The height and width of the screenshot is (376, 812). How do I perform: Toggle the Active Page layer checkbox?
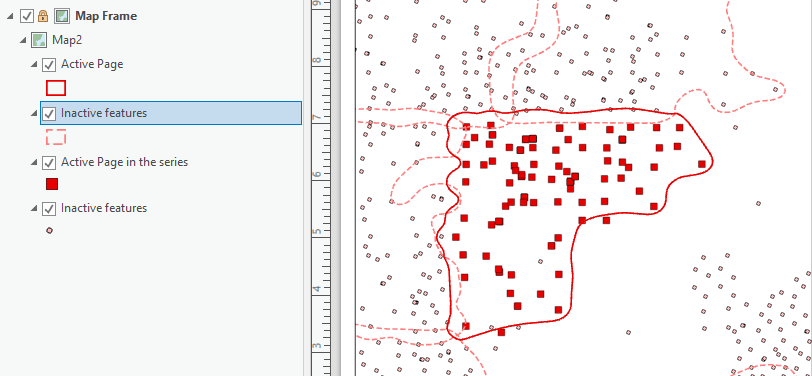(x=49, y=65)
